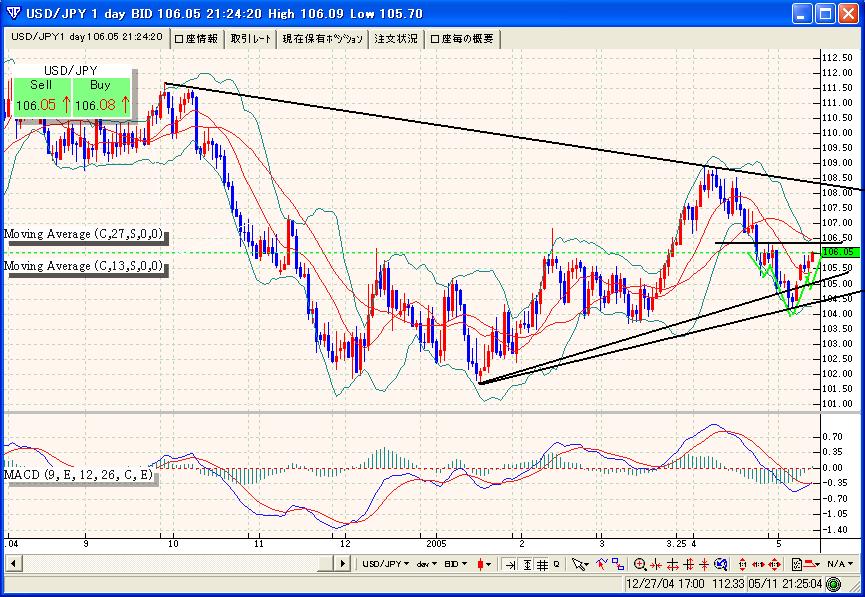Open the 取引レート tab
The height and width of the screenshot is (597, 865).
251,39
